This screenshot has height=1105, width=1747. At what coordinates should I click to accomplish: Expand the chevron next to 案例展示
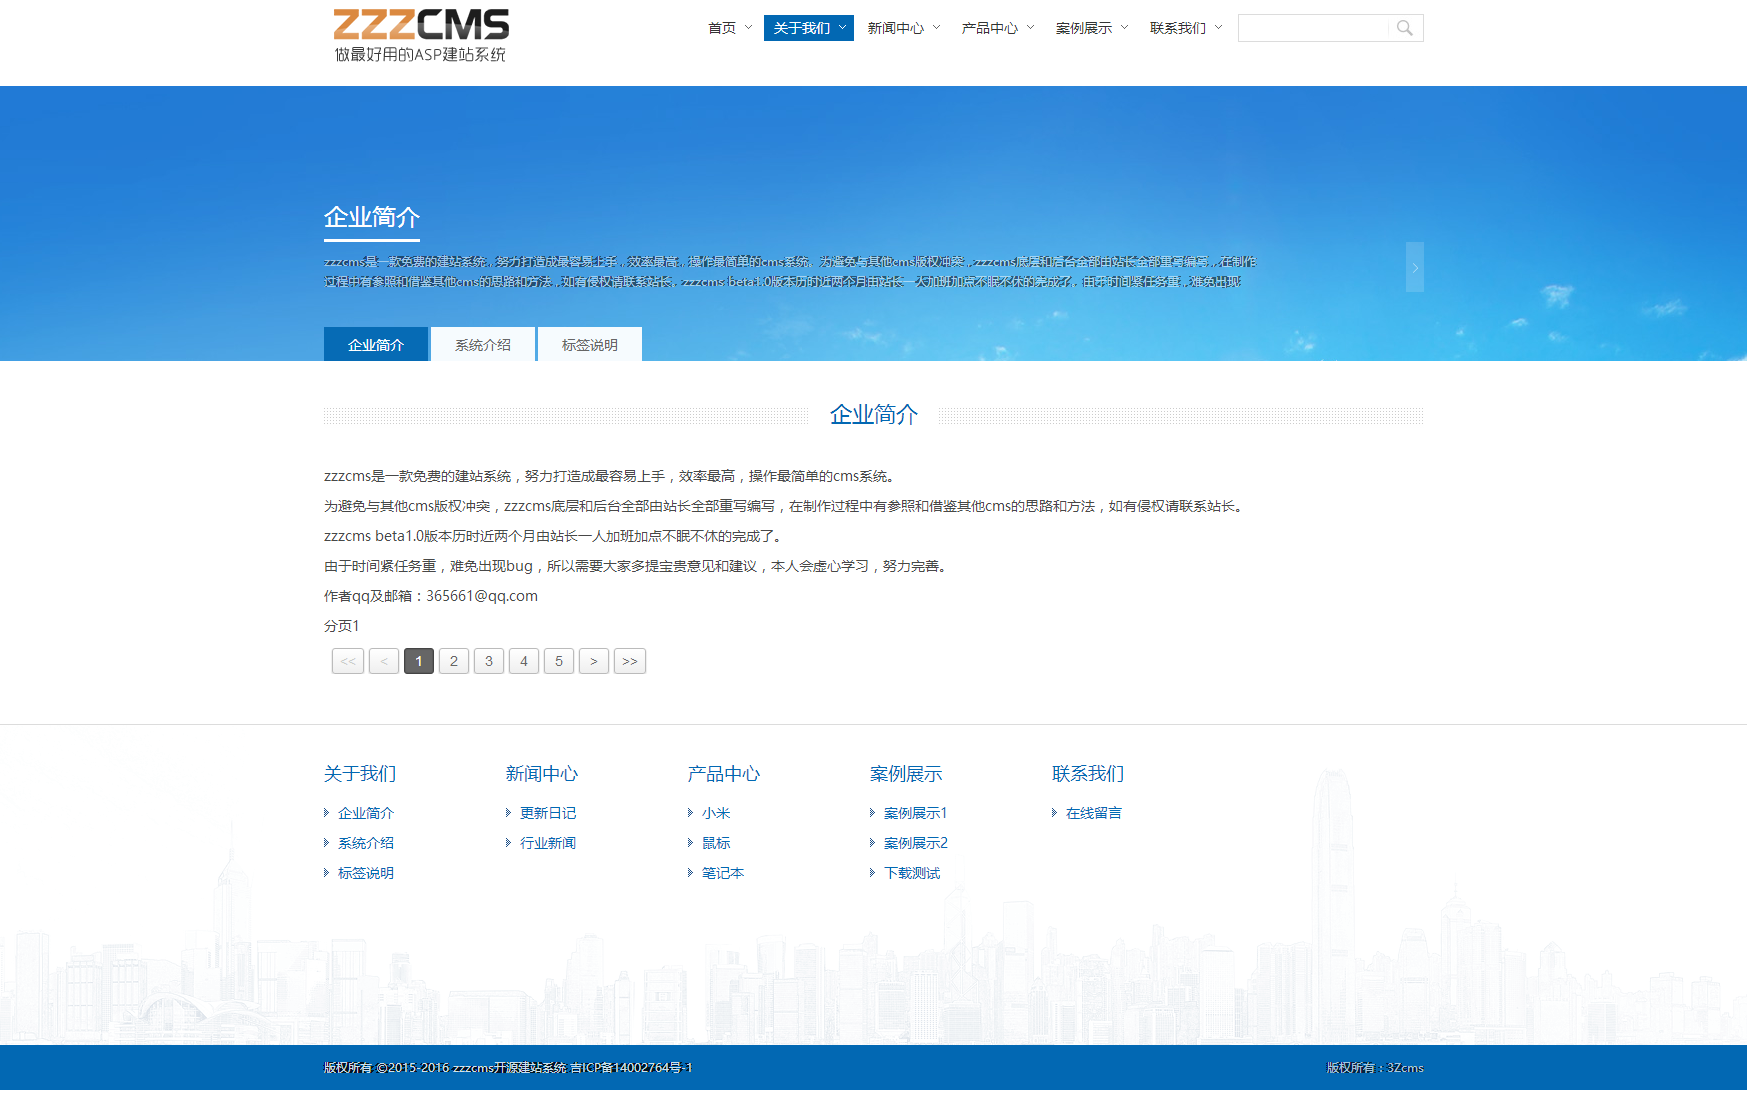[x=1124, y=28]
